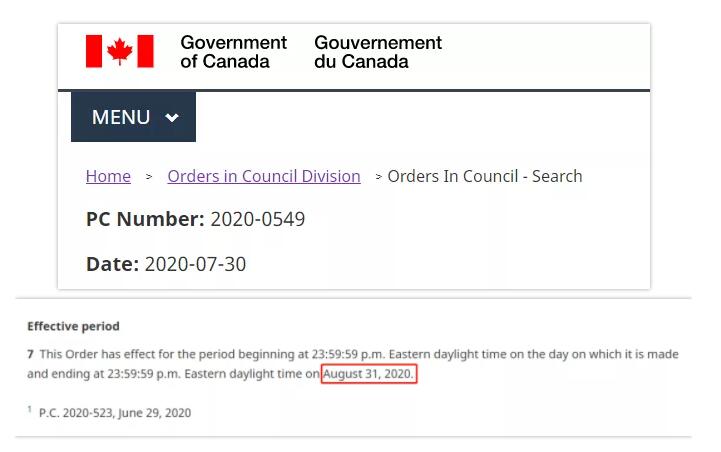Open the MENU button
Screen dimensions: 721x452
[121, 117]
